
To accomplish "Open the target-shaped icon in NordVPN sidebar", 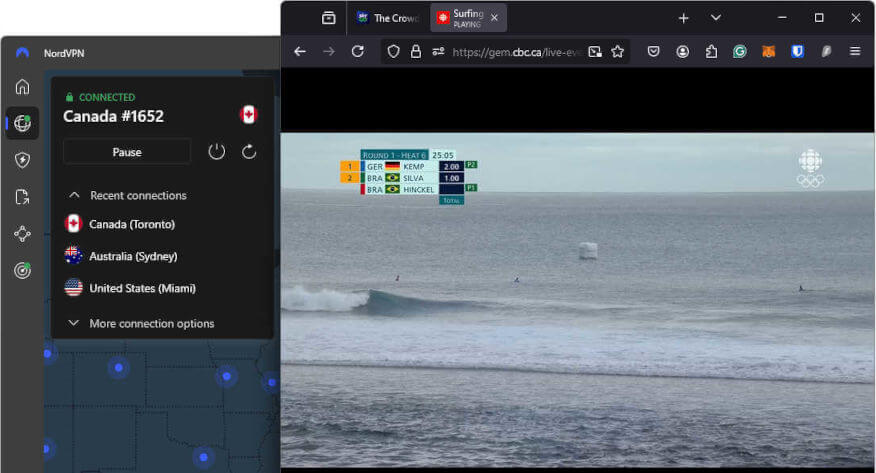I will coord(22,270).
